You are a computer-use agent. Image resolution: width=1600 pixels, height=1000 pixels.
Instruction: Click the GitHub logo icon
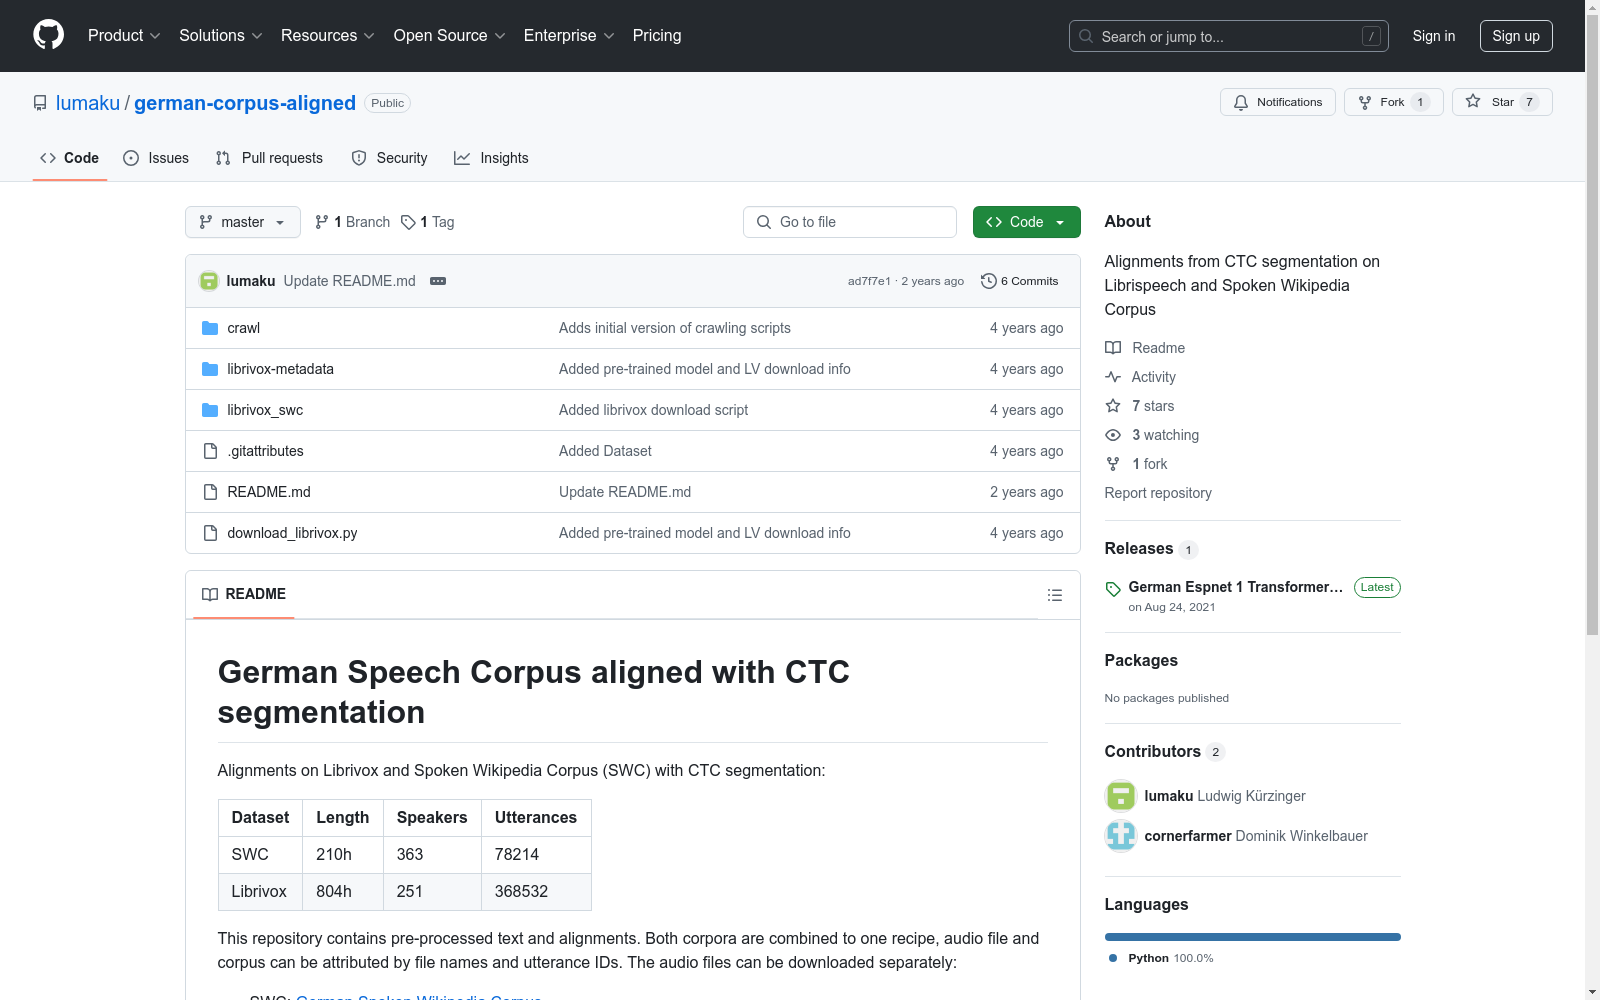pos(48,35)
